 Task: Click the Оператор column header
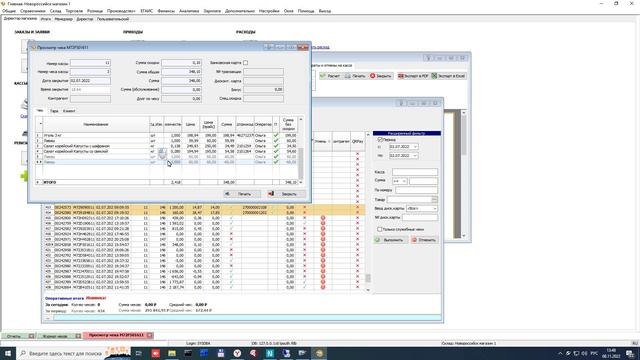coord(263,124)
